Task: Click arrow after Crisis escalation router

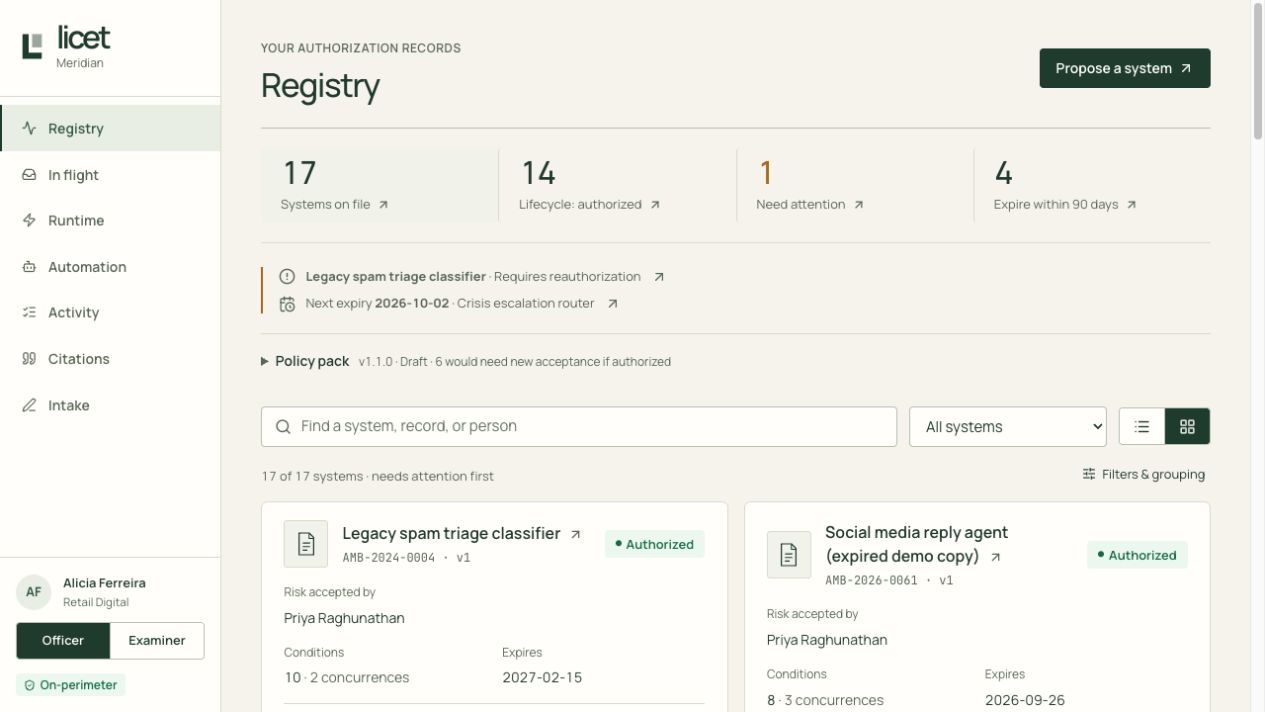Action: (x=612, y=304)
